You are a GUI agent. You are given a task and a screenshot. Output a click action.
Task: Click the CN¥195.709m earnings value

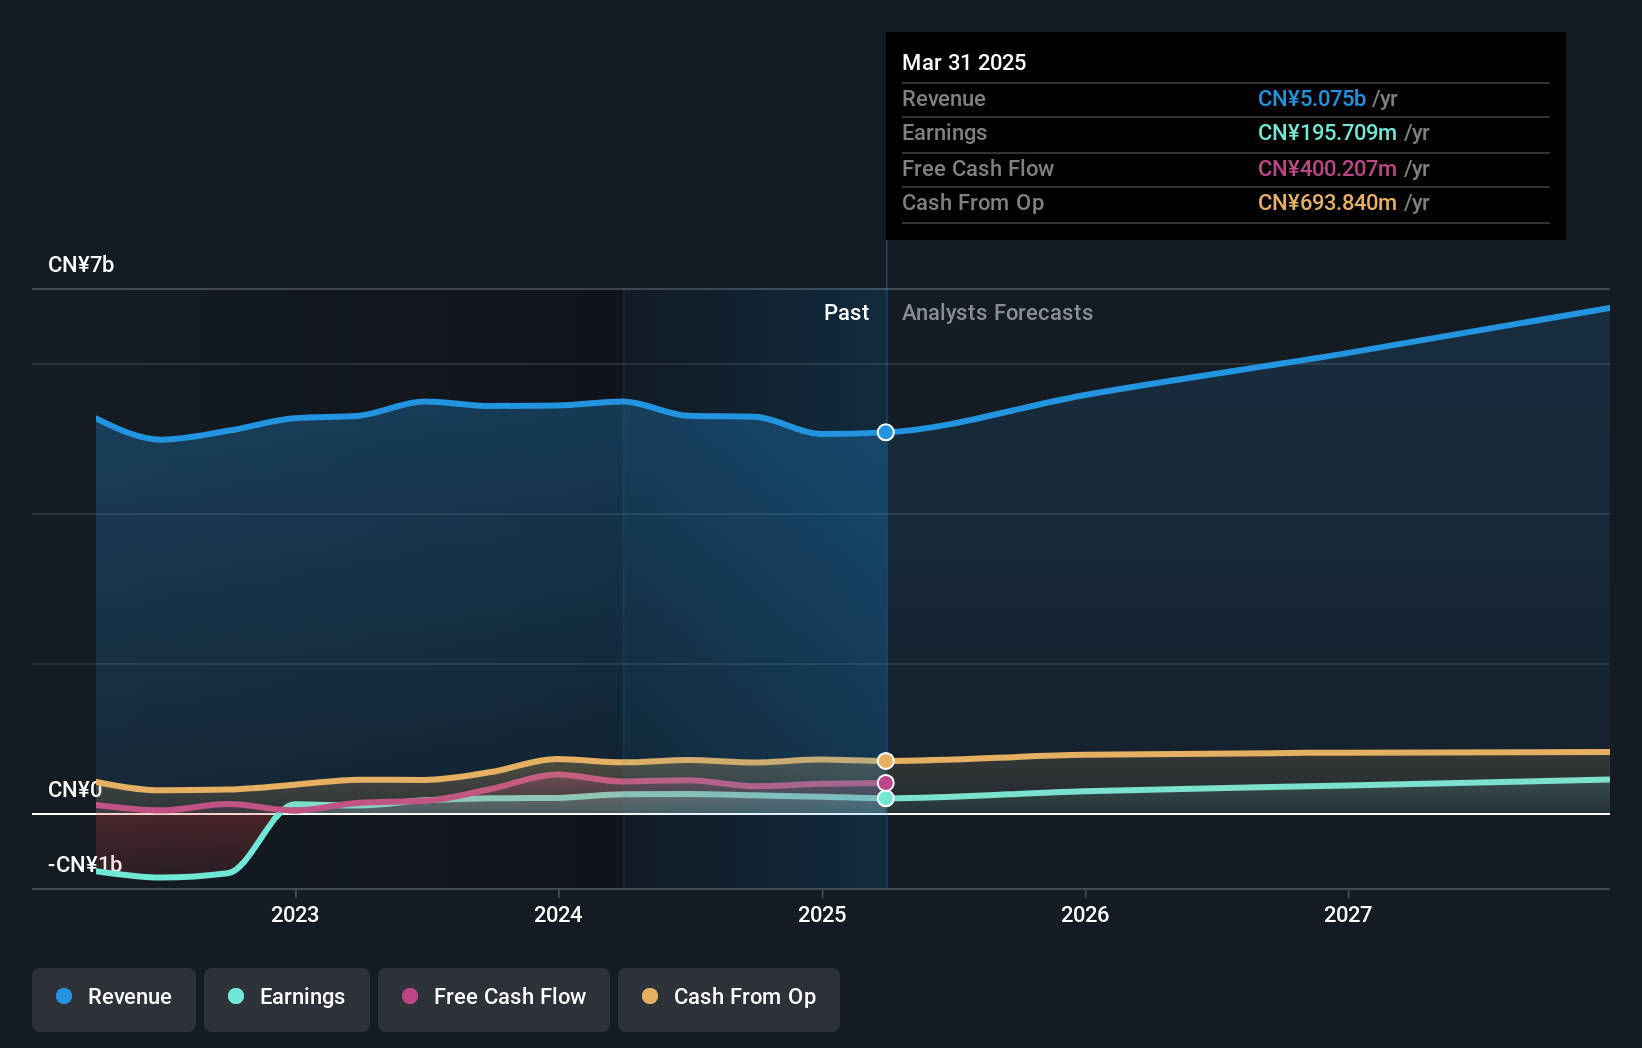click(x=1327, y=133)
